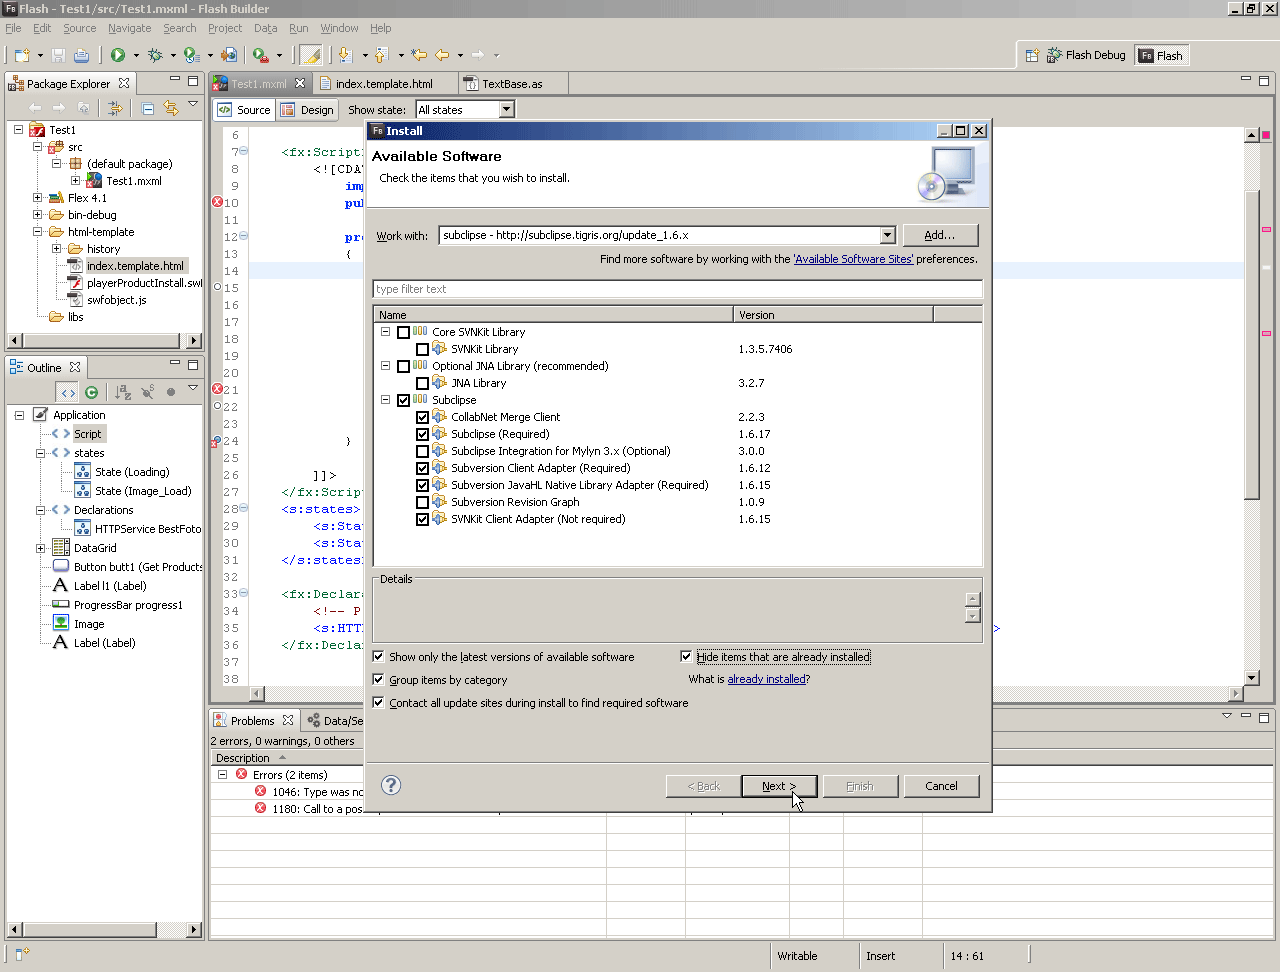Open the 'Work with' update site dropdown

(x=887, y=235)
